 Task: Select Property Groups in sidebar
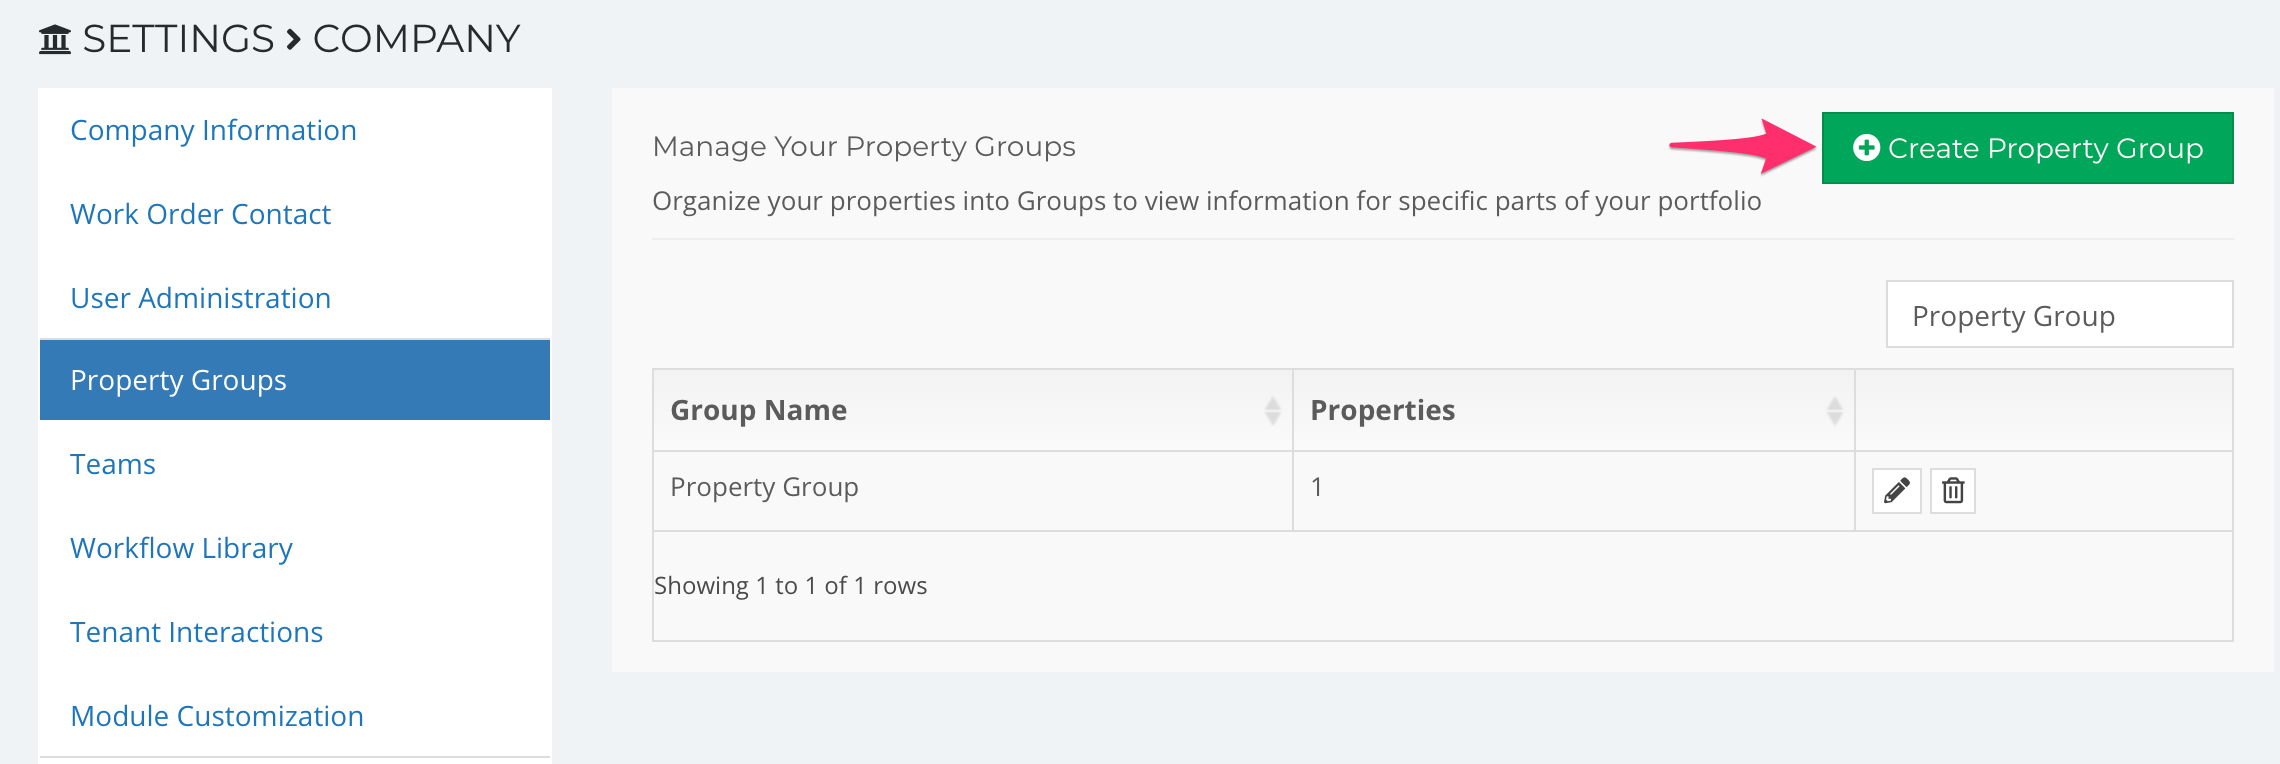(x=295, y=380)
